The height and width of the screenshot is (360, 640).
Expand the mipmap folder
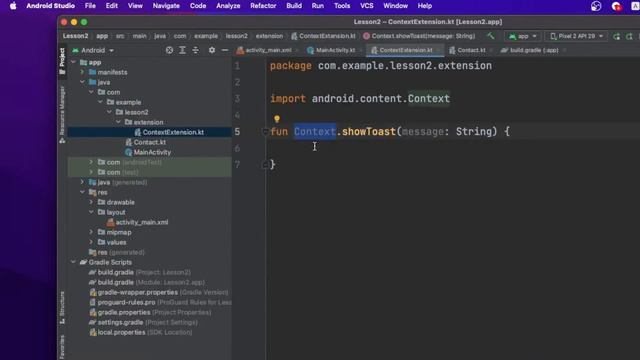click(x=91, y=232)
